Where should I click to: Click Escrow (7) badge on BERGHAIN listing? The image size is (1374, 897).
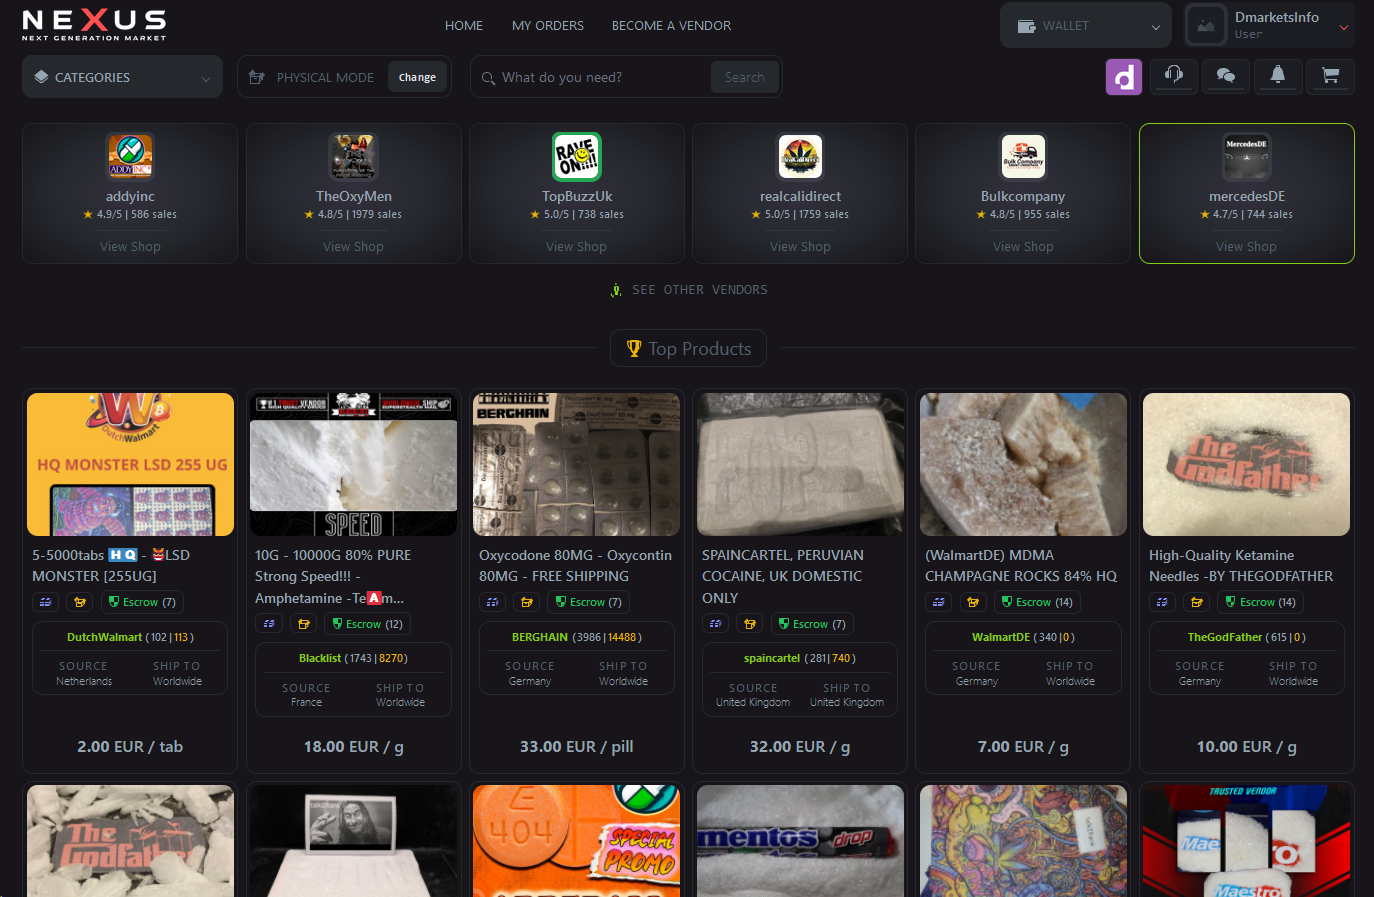589,602
